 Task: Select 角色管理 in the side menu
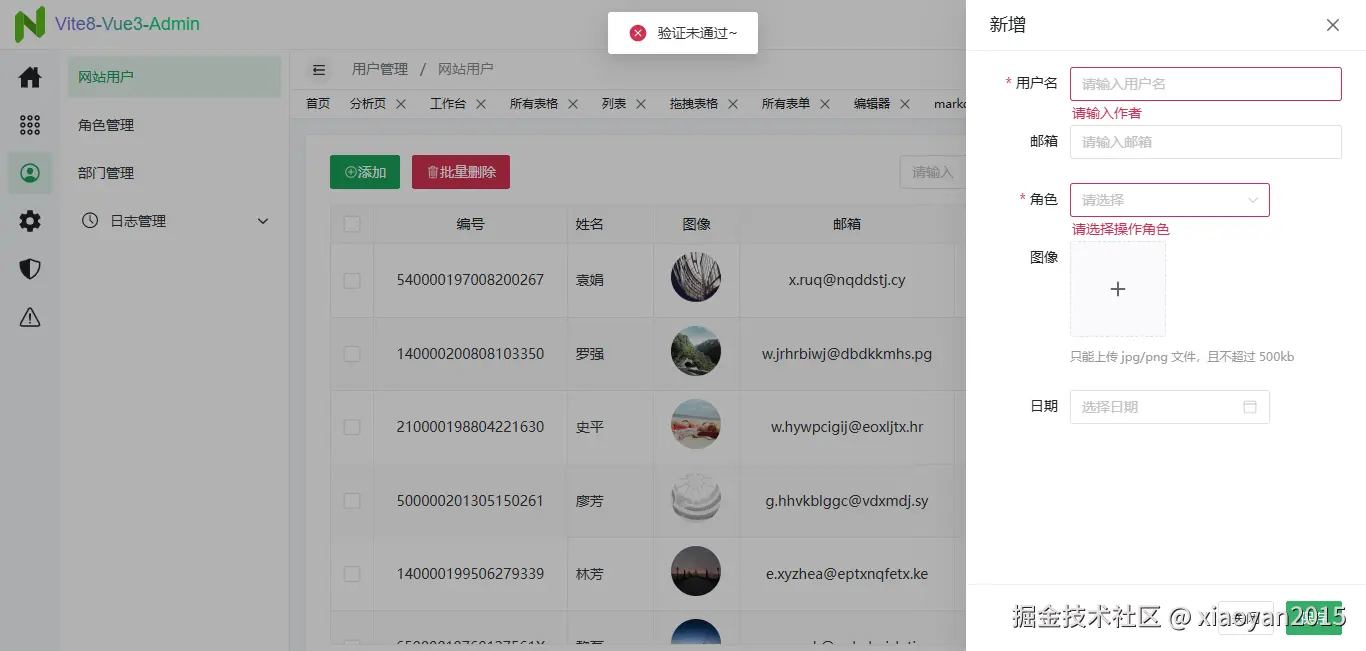point(175,125)
